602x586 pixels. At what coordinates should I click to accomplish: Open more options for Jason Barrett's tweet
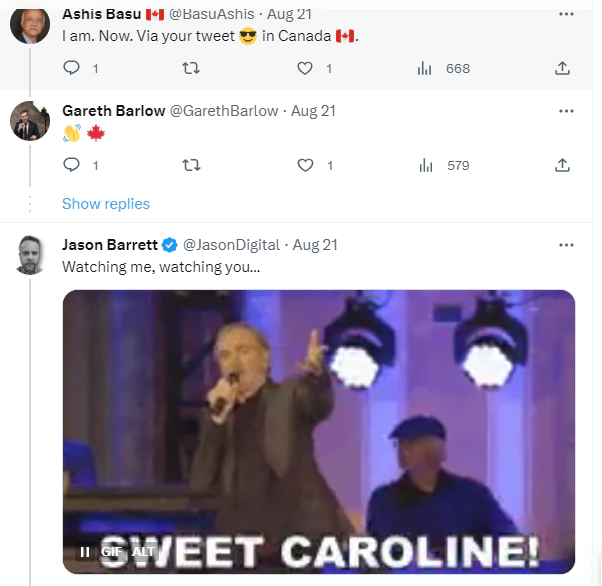pyautogui.click(x=567, y=244)
